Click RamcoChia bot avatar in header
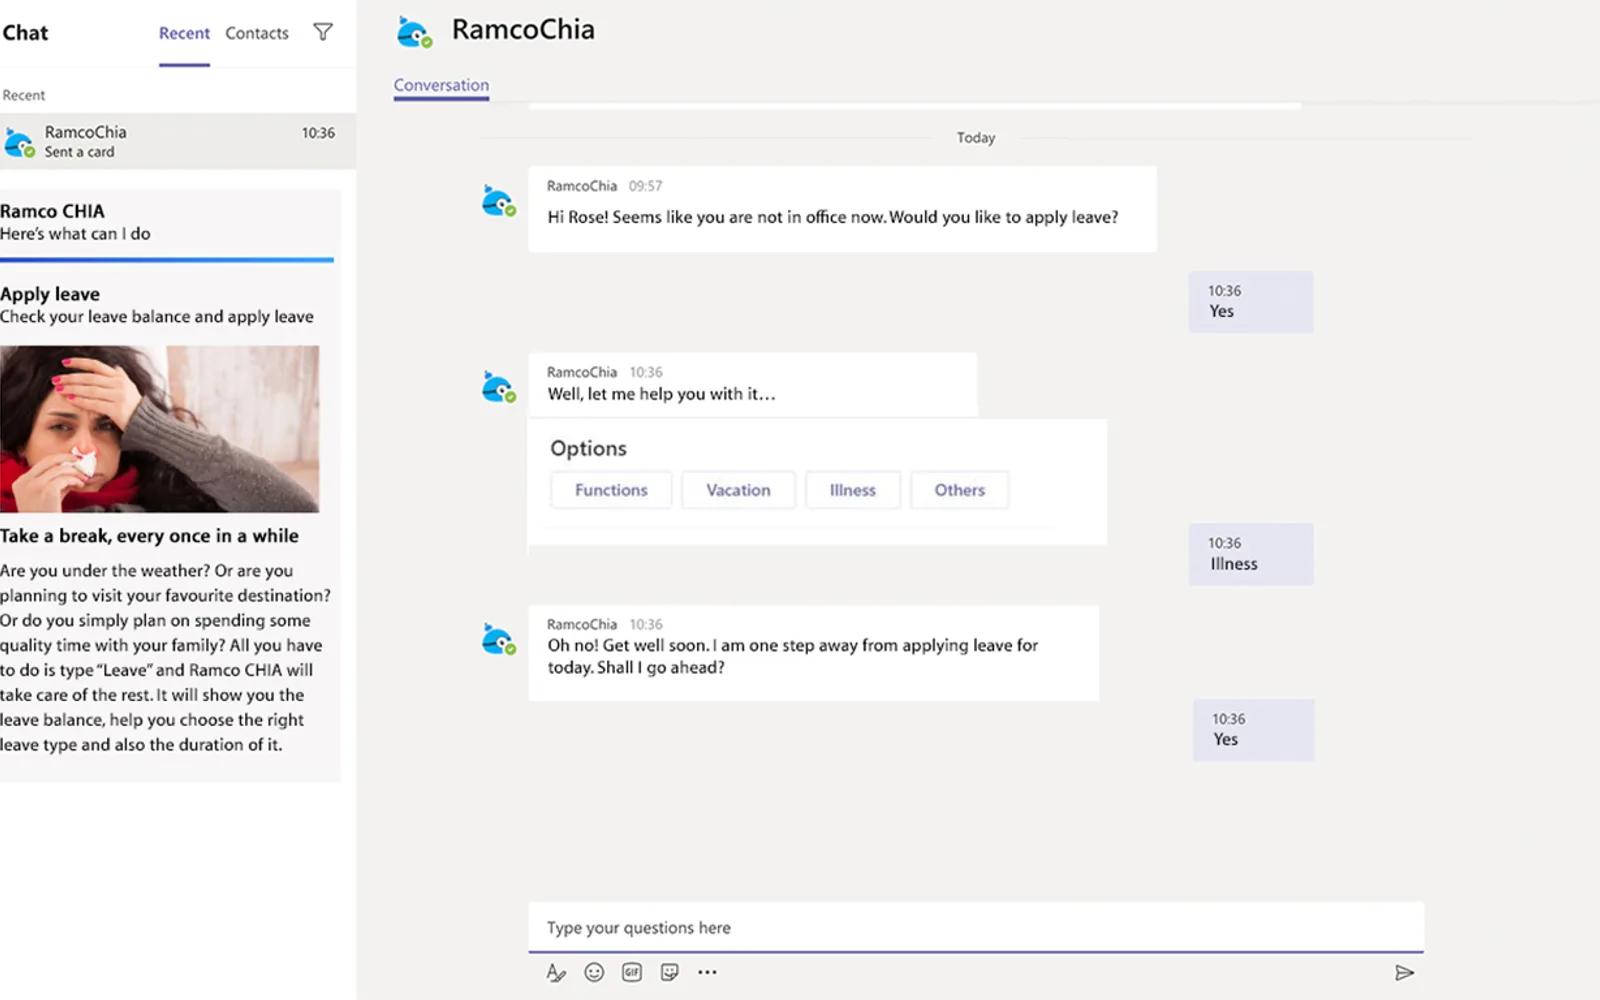This screenshot has height=1000, width=1600. 414,32
